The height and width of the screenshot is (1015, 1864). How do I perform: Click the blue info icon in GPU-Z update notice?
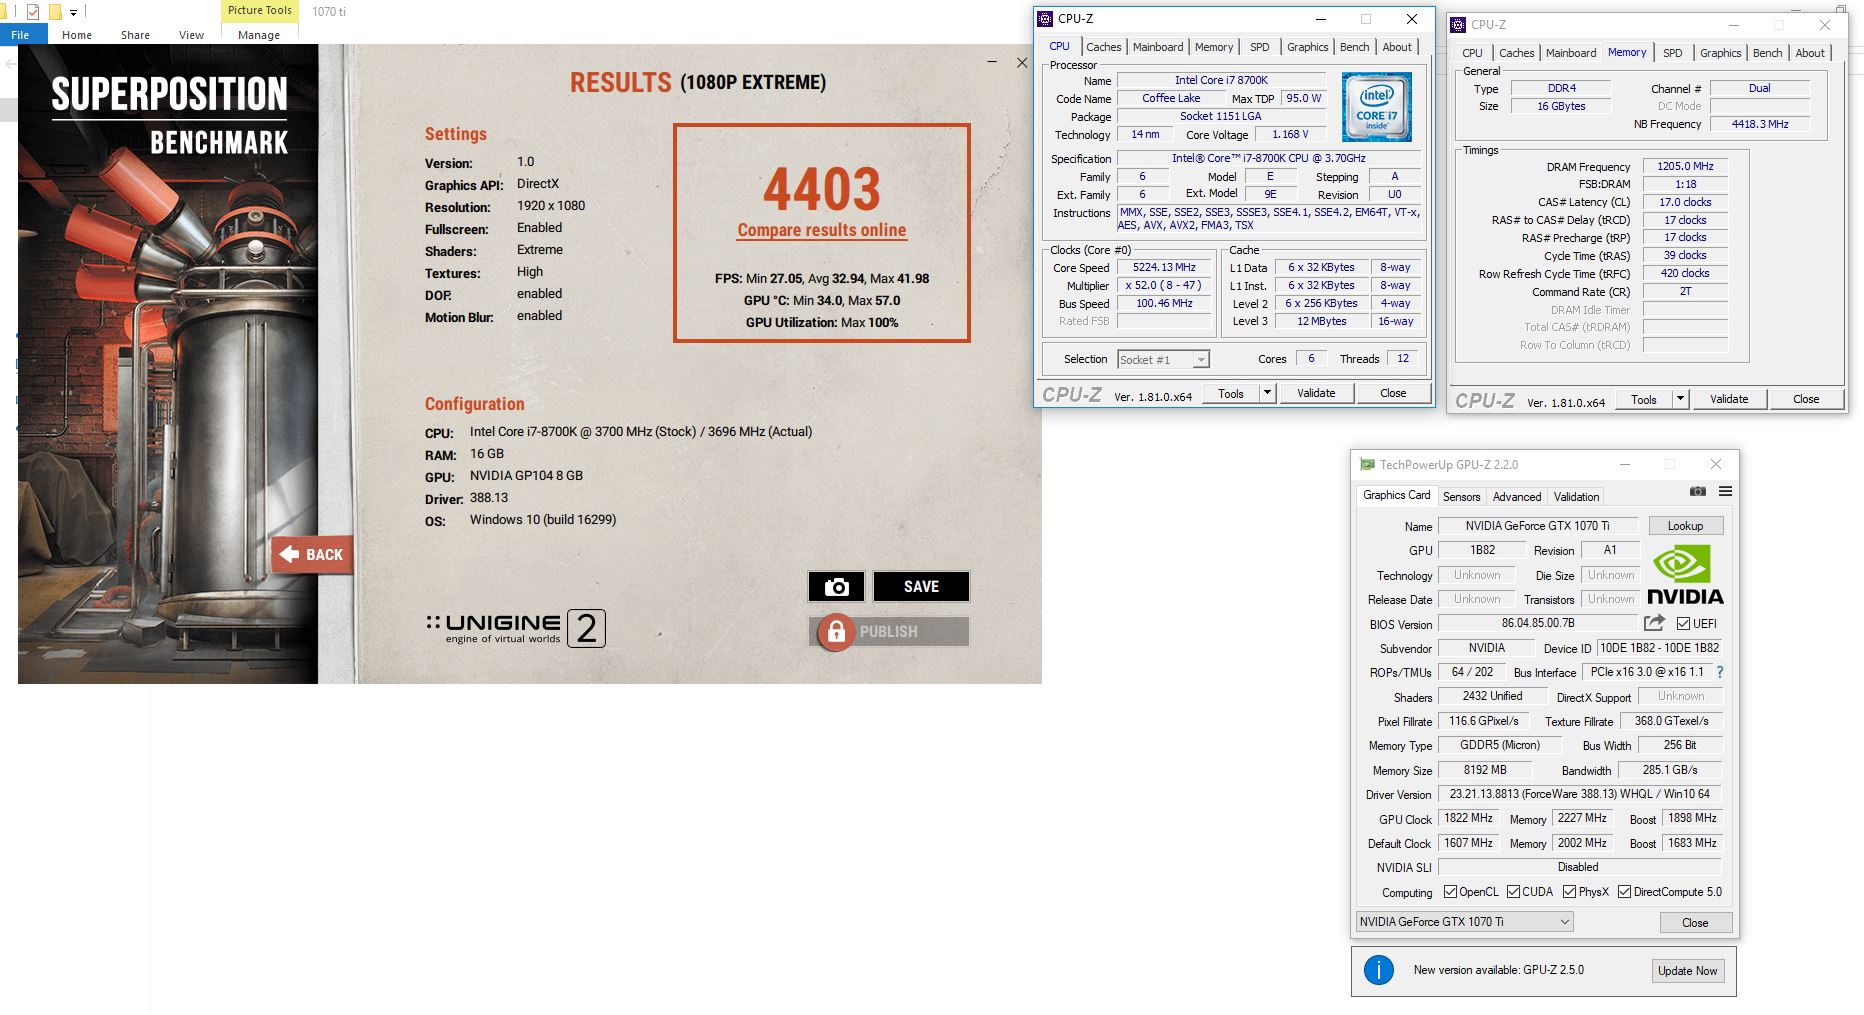[x=1379, y=970]
